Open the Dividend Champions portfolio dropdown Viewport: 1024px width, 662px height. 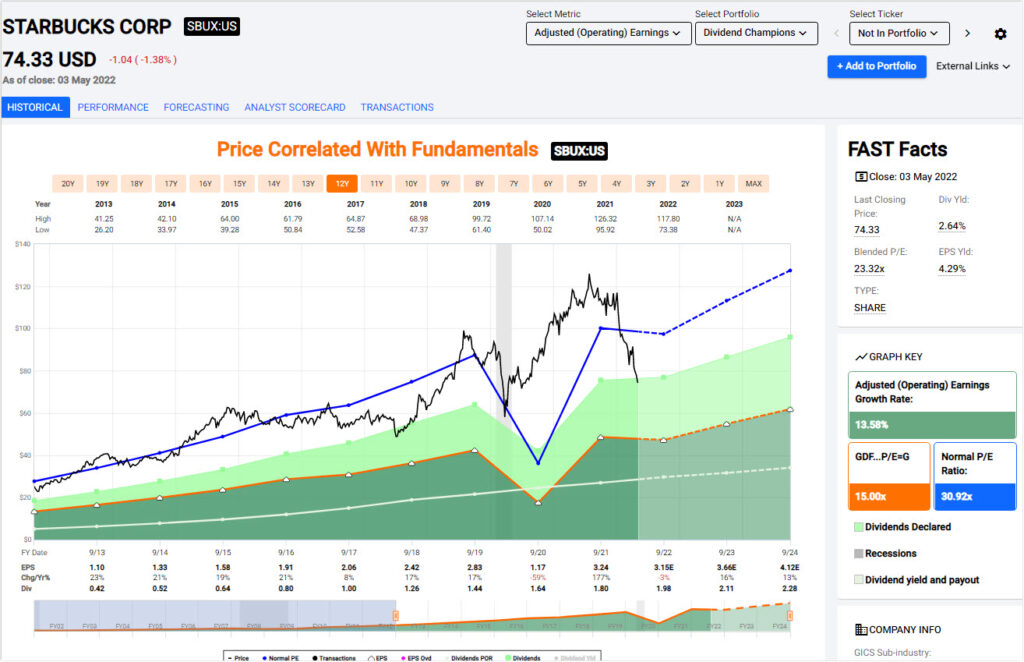(756, 33)
